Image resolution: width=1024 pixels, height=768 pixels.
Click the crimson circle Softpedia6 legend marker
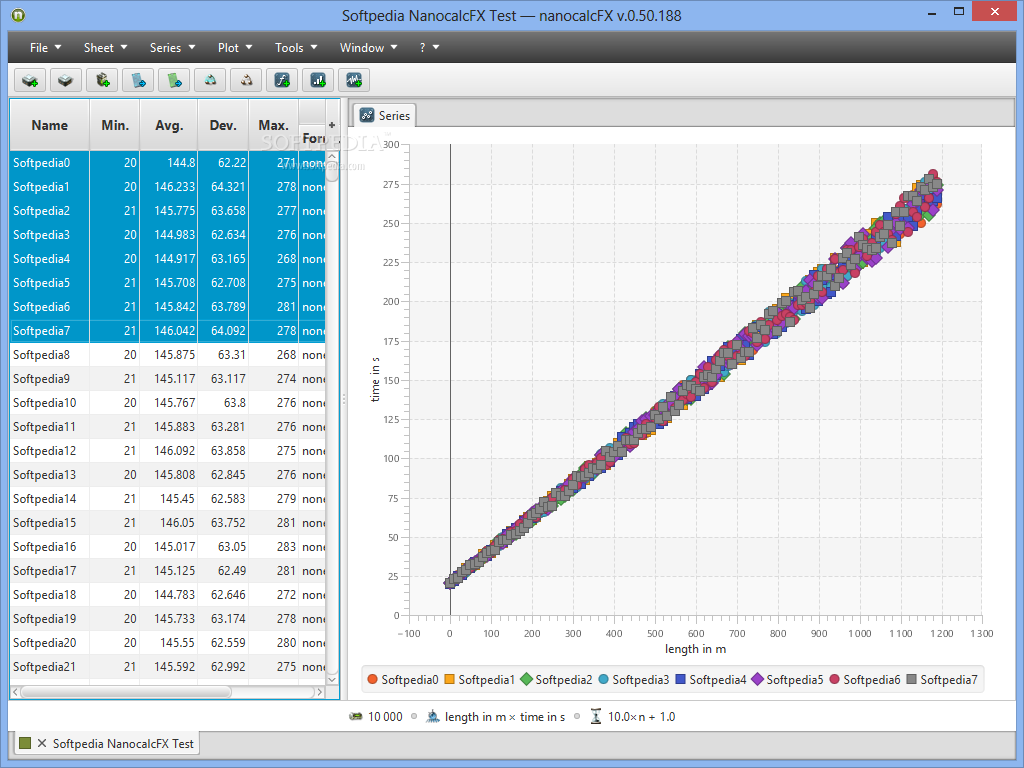834,679
